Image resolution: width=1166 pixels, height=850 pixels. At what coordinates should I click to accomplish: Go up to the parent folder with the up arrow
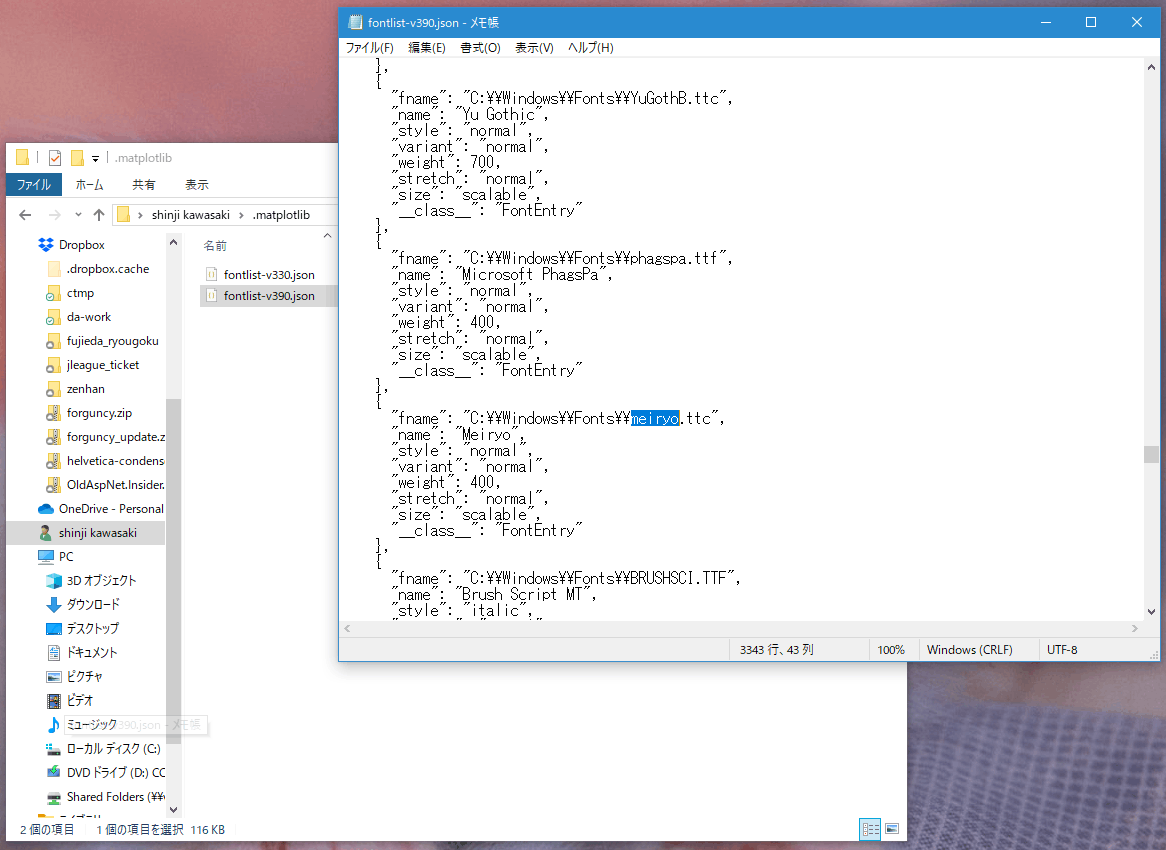pos(98,214)
